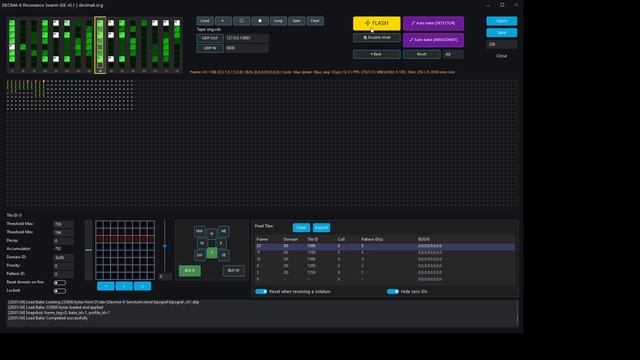Click the UDP IN button

[x=210, y=48]
